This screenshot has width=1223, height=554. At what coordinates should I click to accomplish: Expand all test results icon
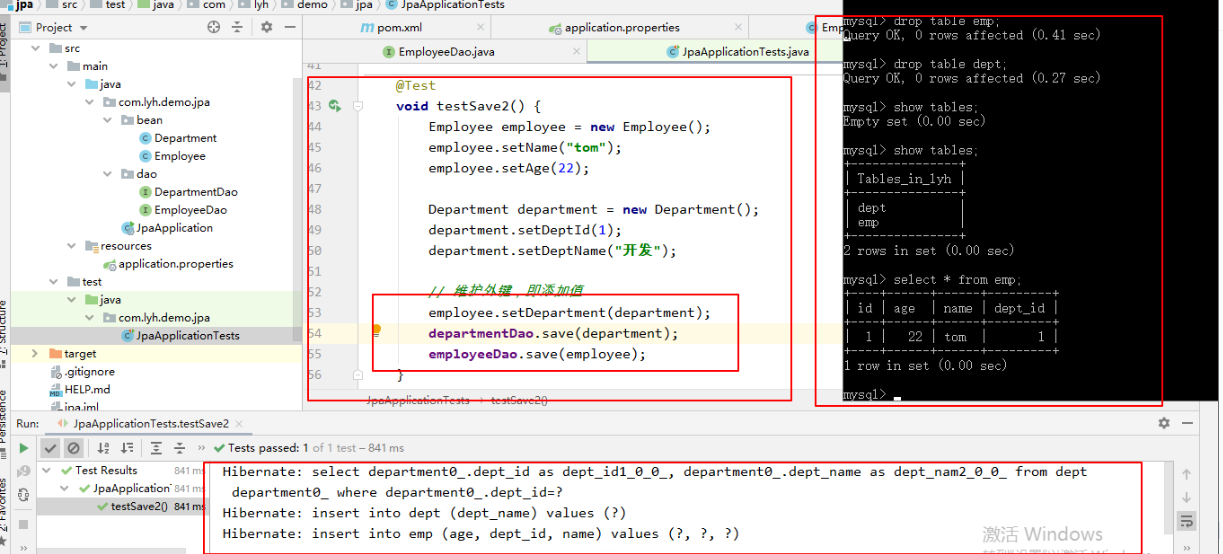[157, 448]
